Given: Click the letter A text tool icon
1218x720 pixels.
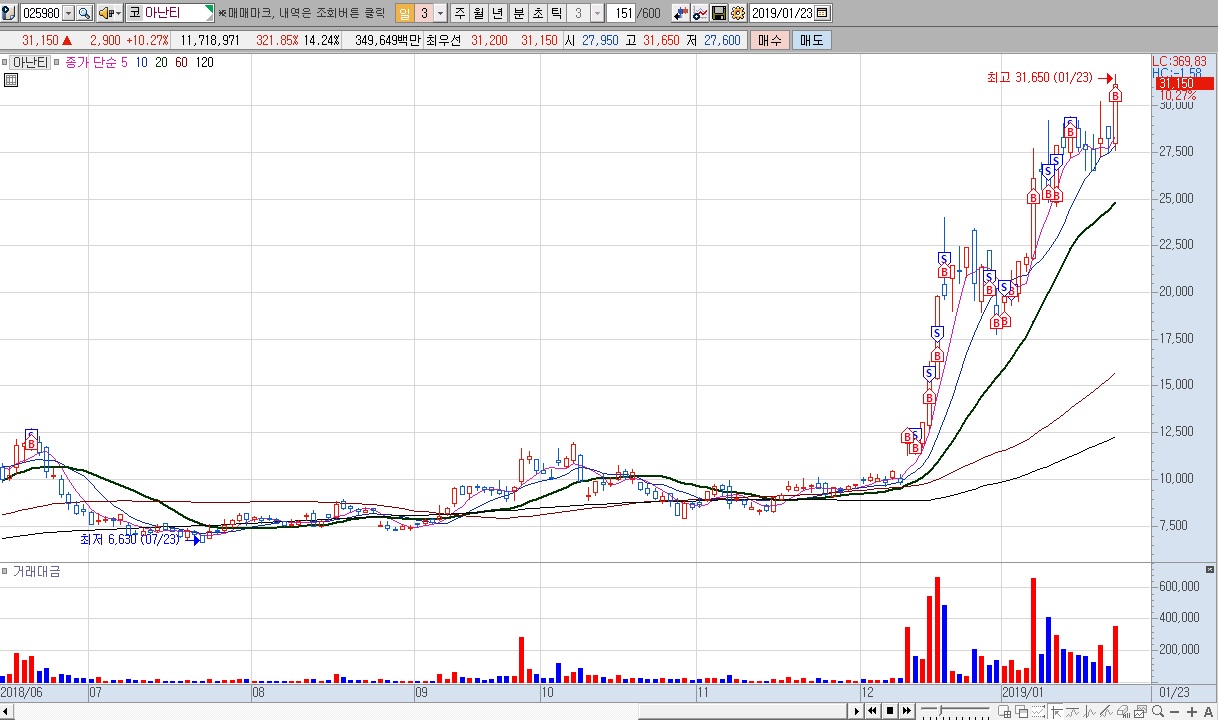Looking at the screenshot, I should 1208,711.
